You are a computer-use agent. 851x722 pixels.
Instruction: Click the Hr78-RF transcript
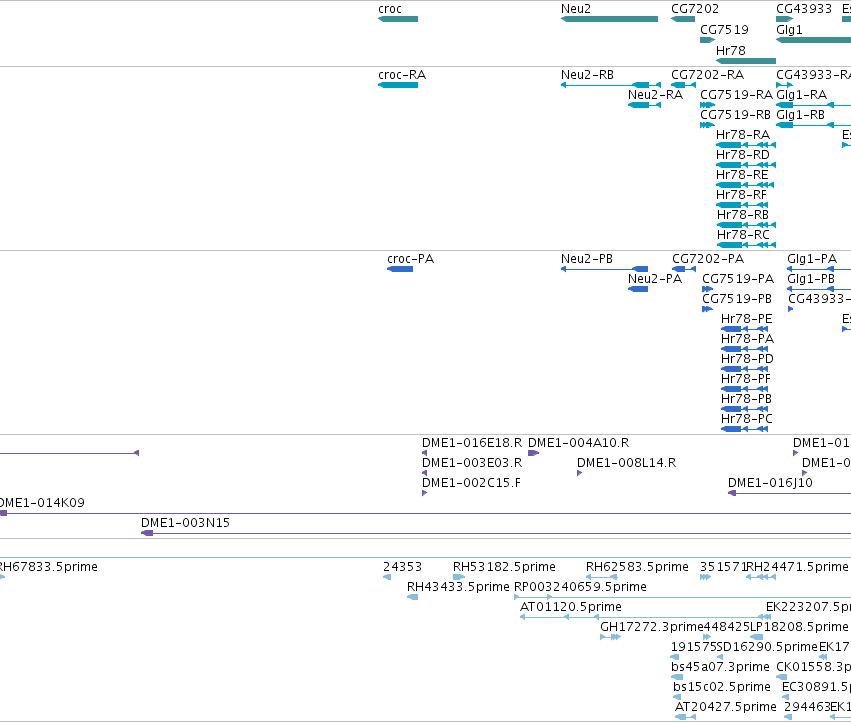pyautogui.click(x=742, y=205)
